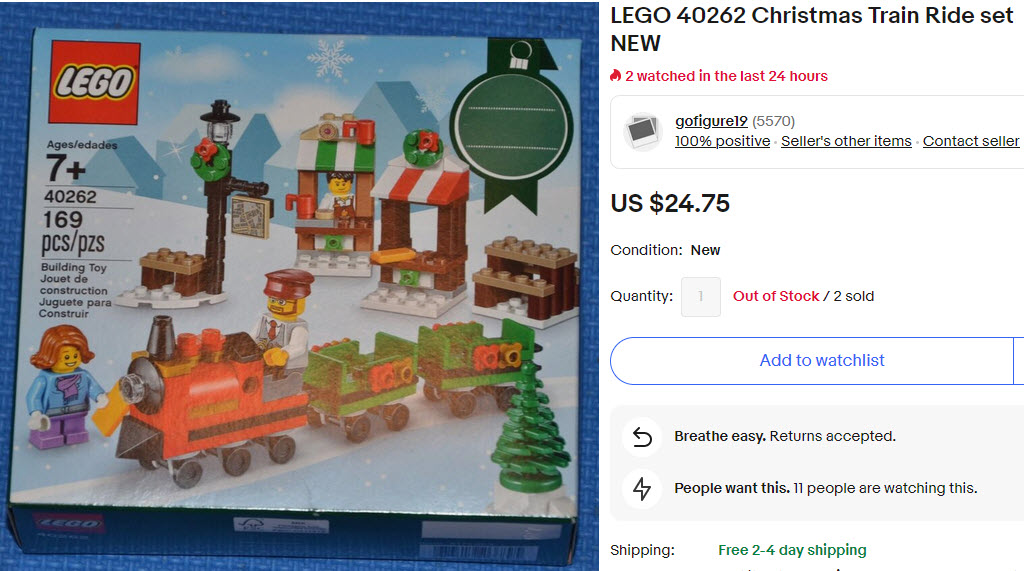Click the red flame watched icon

point(615,76)
